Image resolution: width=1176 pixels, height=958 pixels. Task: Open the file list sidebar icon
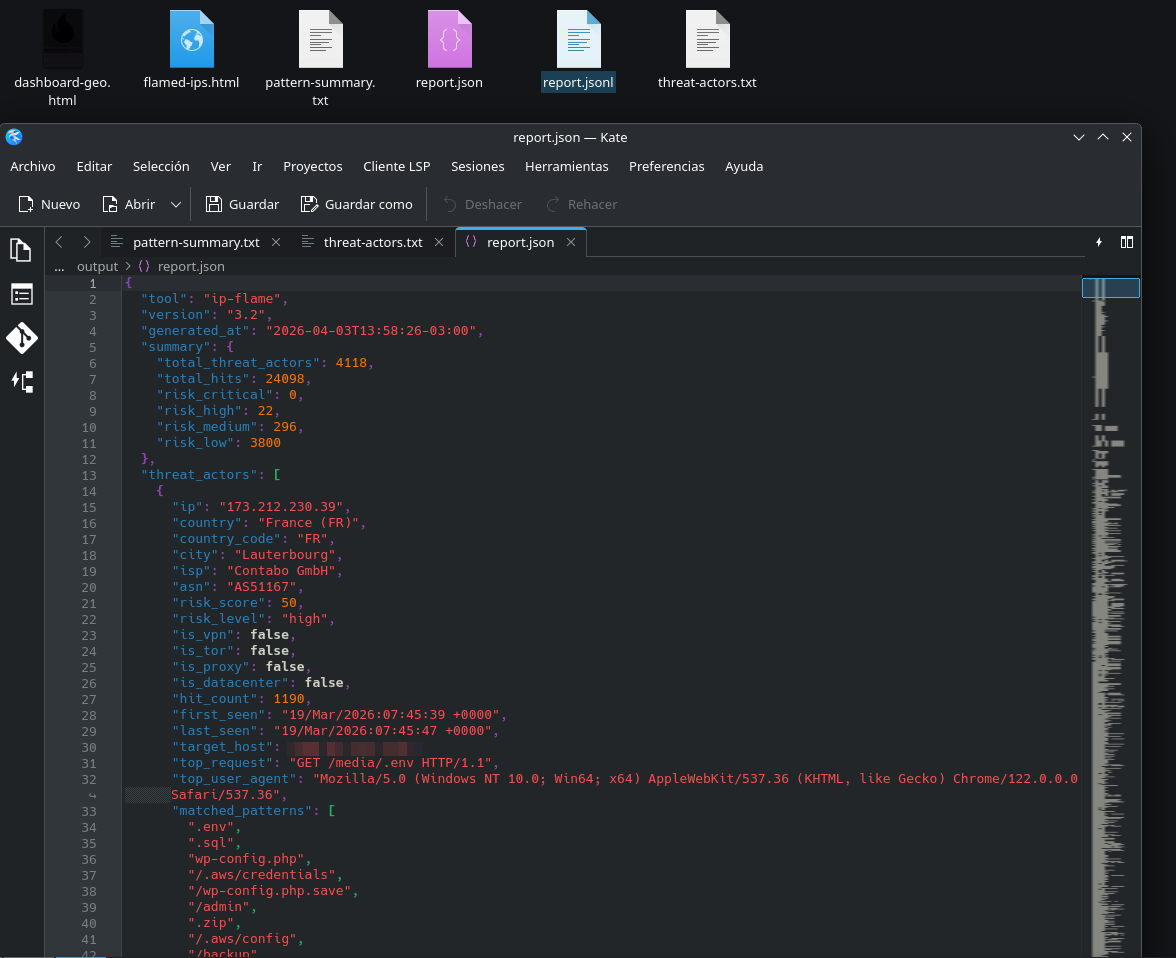point(21,294)
